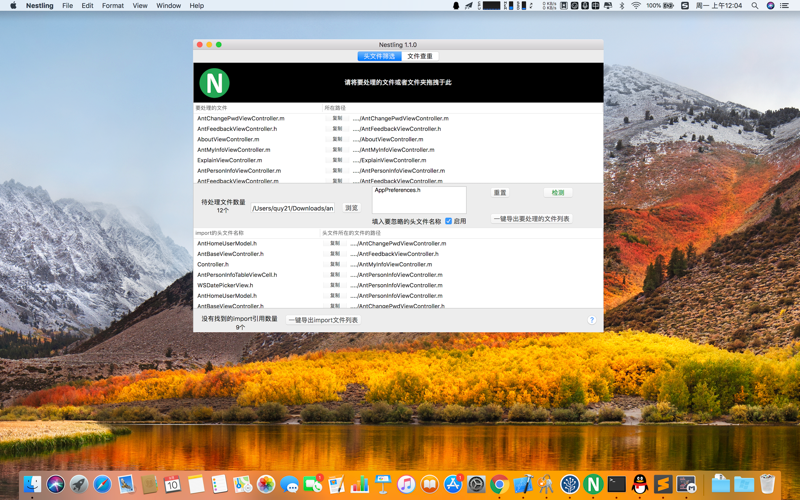
Task: Open Notification Center in menu bar
Action: click(x=785, y=6)
